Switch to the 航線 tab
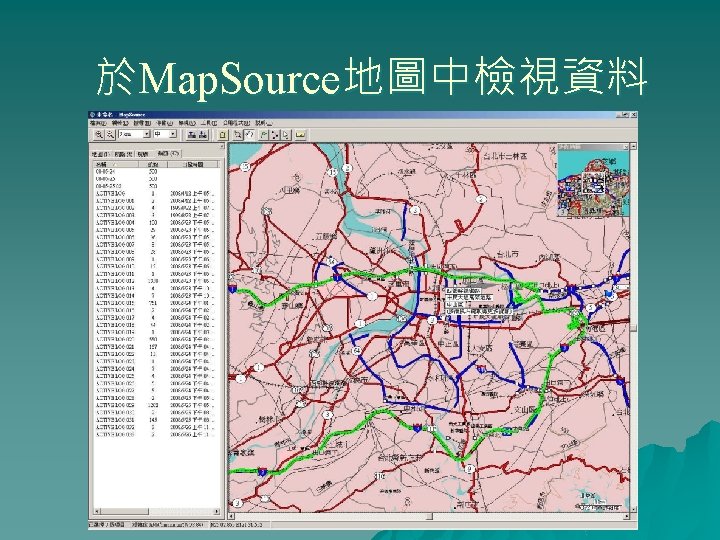The height and width of the screenshot is (540, 720). 143,154
